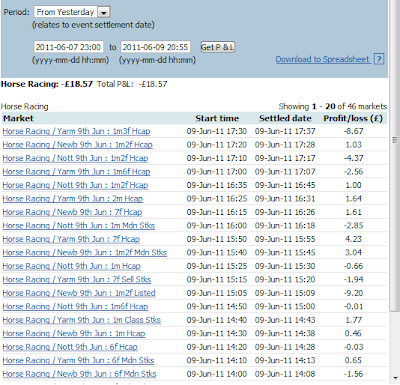
Task: Open the Period dropdown arrow
Action: [x=104, y=13]
